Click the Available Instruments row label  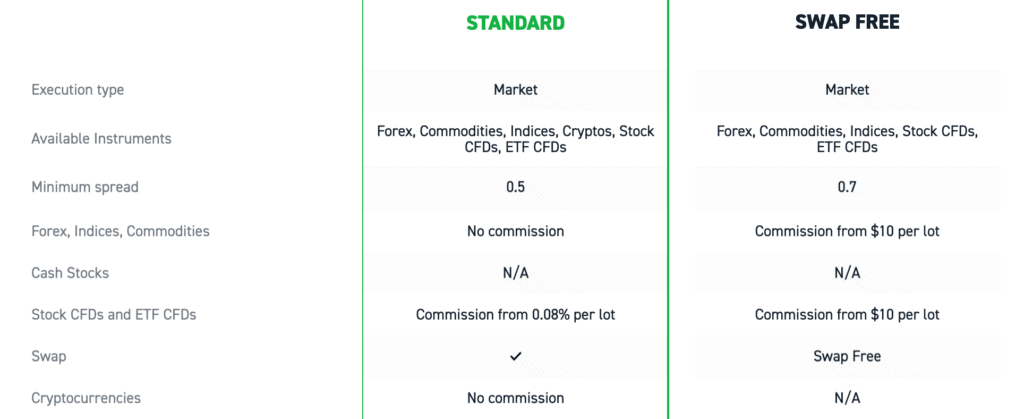(x=101, y=139)
